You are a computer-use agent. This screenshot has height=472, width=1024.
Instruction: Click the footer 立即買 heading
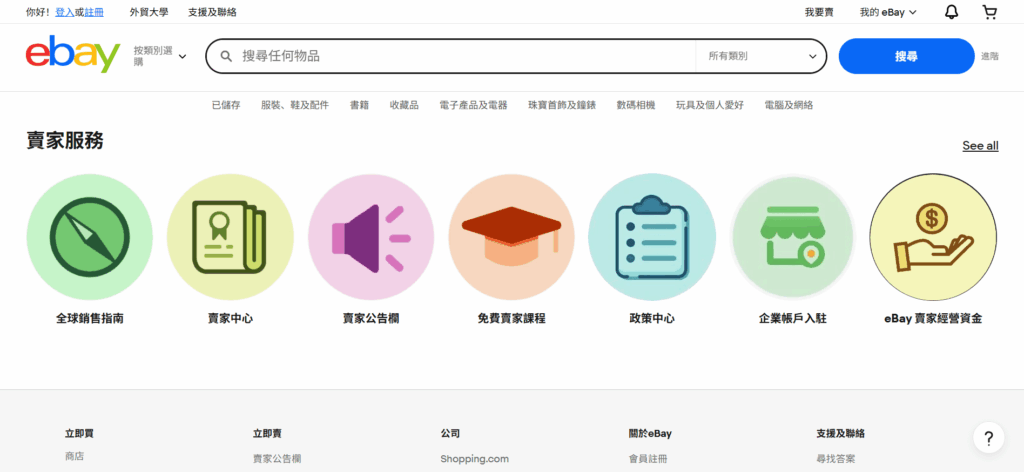click(x=79, y=433)
